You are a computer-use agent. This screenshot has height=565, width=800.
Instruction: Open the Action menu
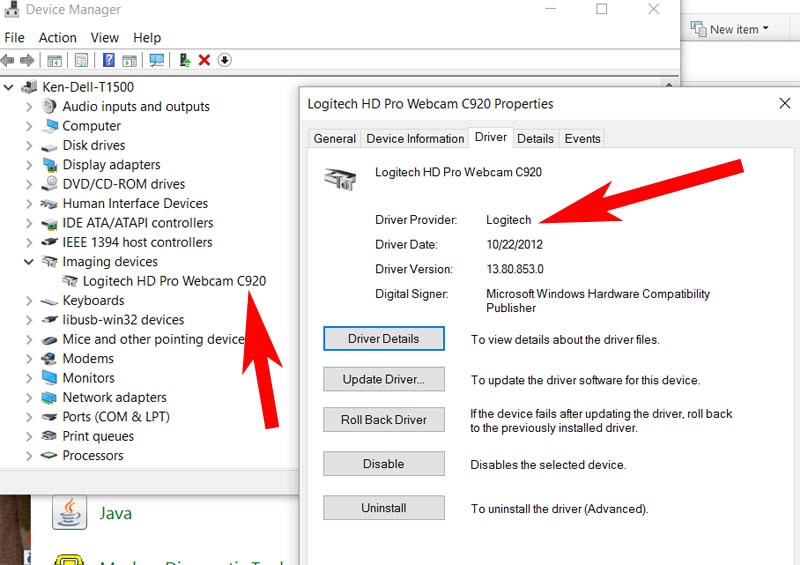pos(57,38)
